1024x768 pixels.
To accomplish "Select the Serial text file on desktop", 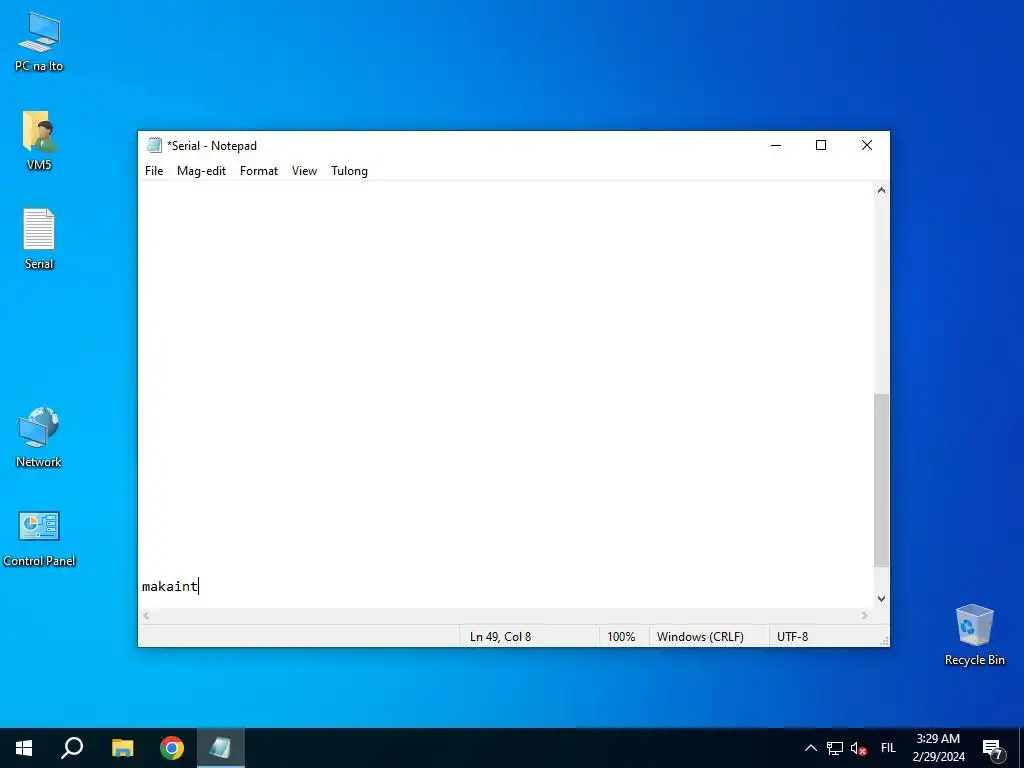I will 39,239.
